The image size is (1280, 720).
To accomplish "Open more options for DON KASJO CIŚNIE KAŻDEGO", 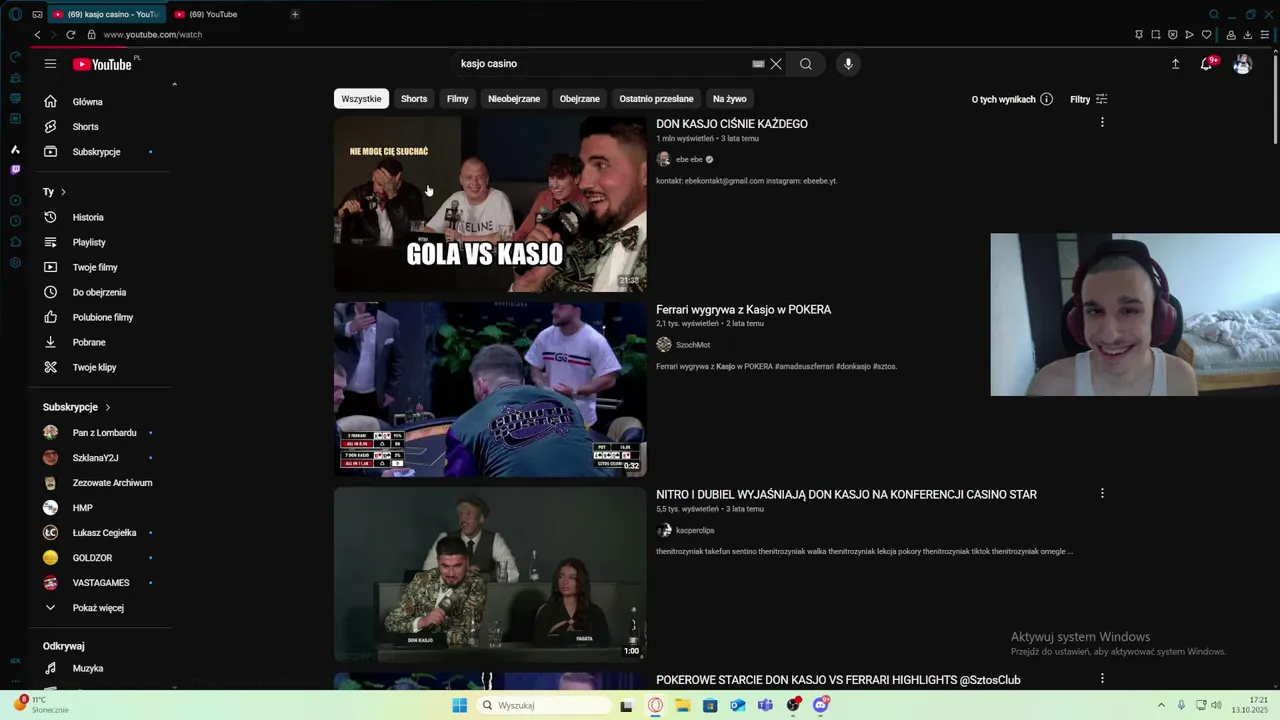I will 1102,122.
